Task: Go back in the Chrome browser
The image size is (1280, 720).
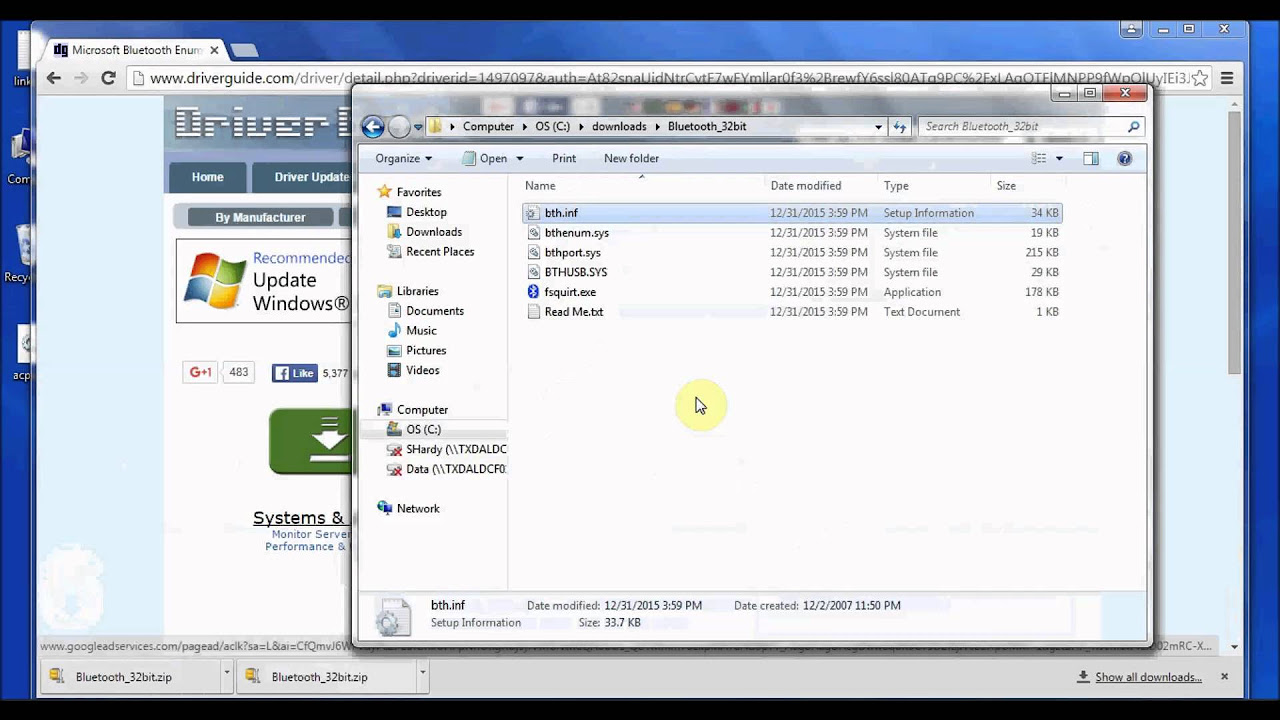Action: tap(54, 78)
